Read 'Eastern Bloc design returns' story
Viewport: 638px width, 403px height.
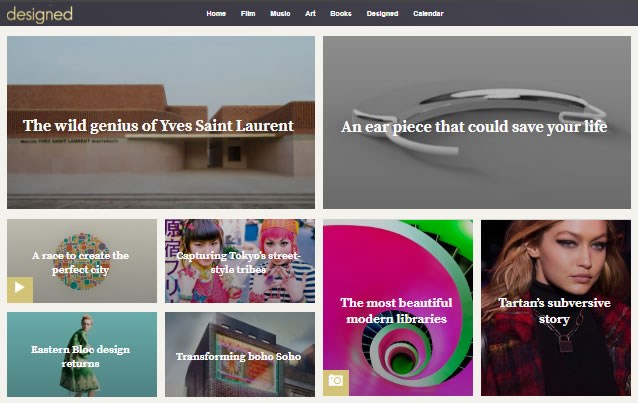pyautogui.click(x=80, y=356)
